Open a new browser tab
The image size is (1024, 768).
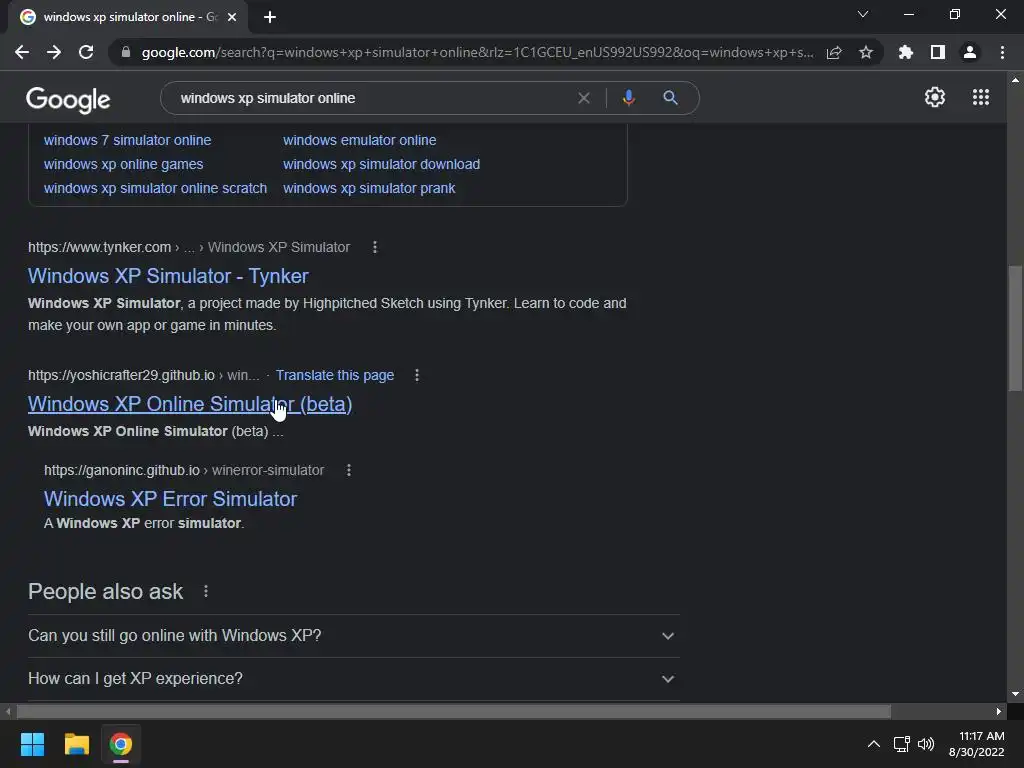point(270,17)
